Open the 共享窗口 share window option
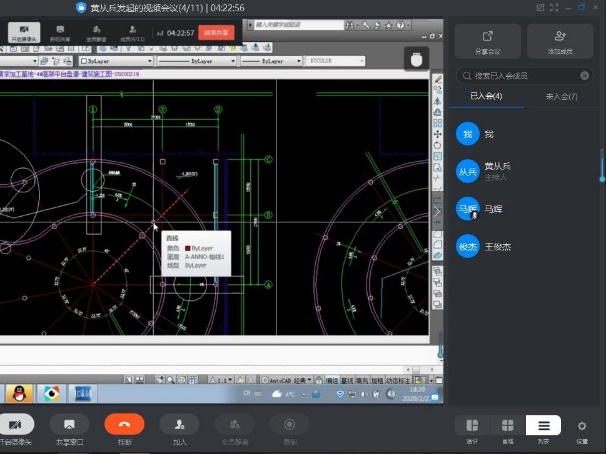The width and height of the screenshot is (606, 454). tap(69, 424)
